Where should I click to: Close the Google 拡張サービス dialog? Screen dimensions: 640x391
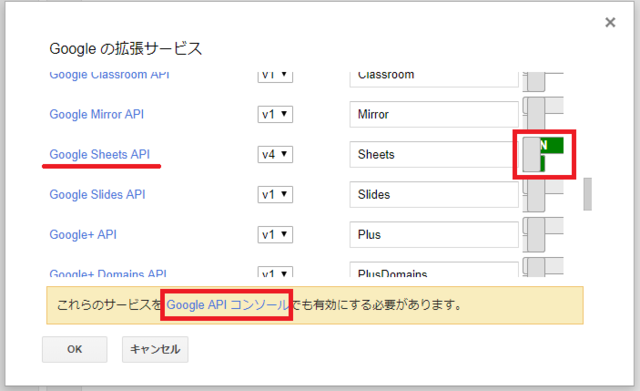pos(610,22)
